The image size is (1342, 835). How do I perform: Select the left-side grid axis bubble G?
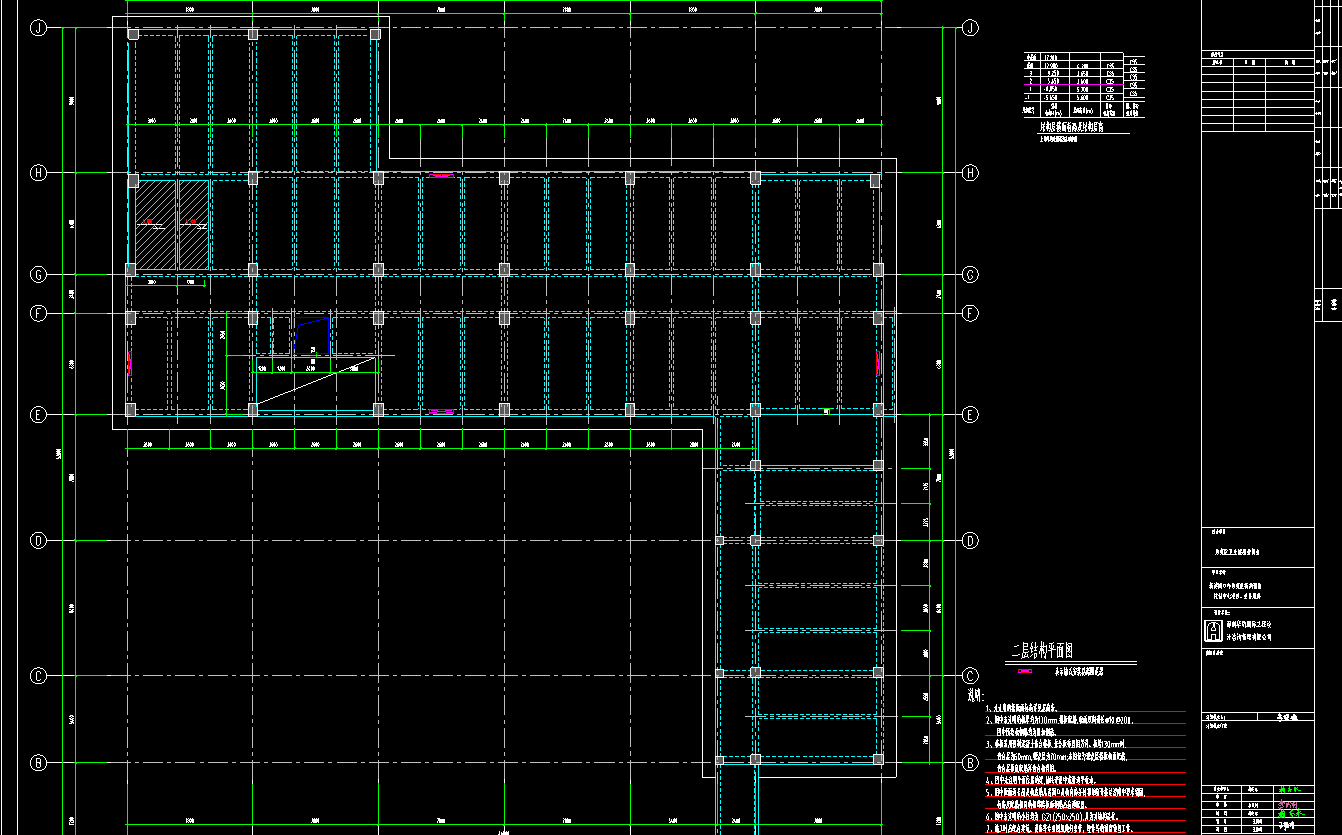38,274
